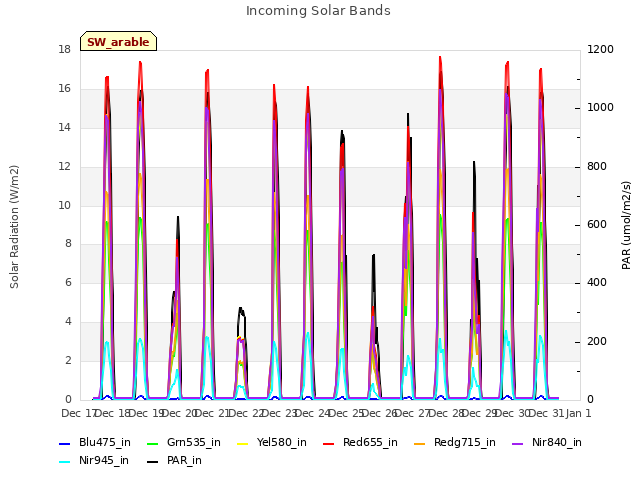
Task: Click the 200 value on right axis
Action: pyautogui.click(x=597, y=341)
